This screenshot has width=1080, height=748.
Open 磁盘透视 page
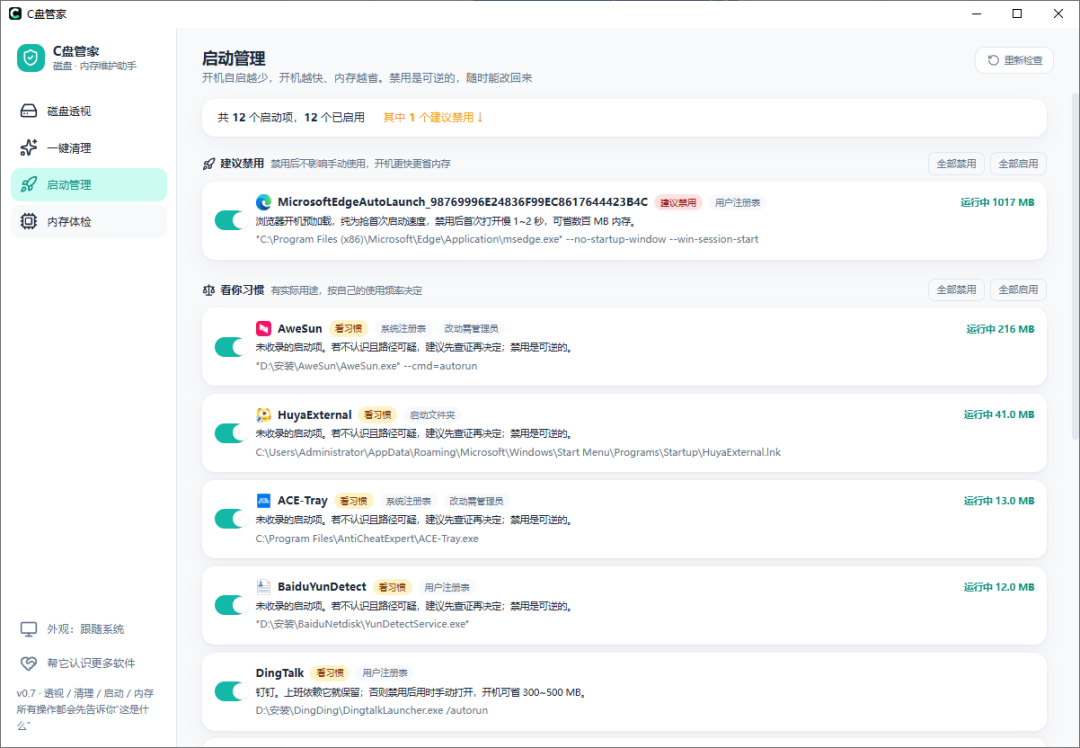pos(89,111)
